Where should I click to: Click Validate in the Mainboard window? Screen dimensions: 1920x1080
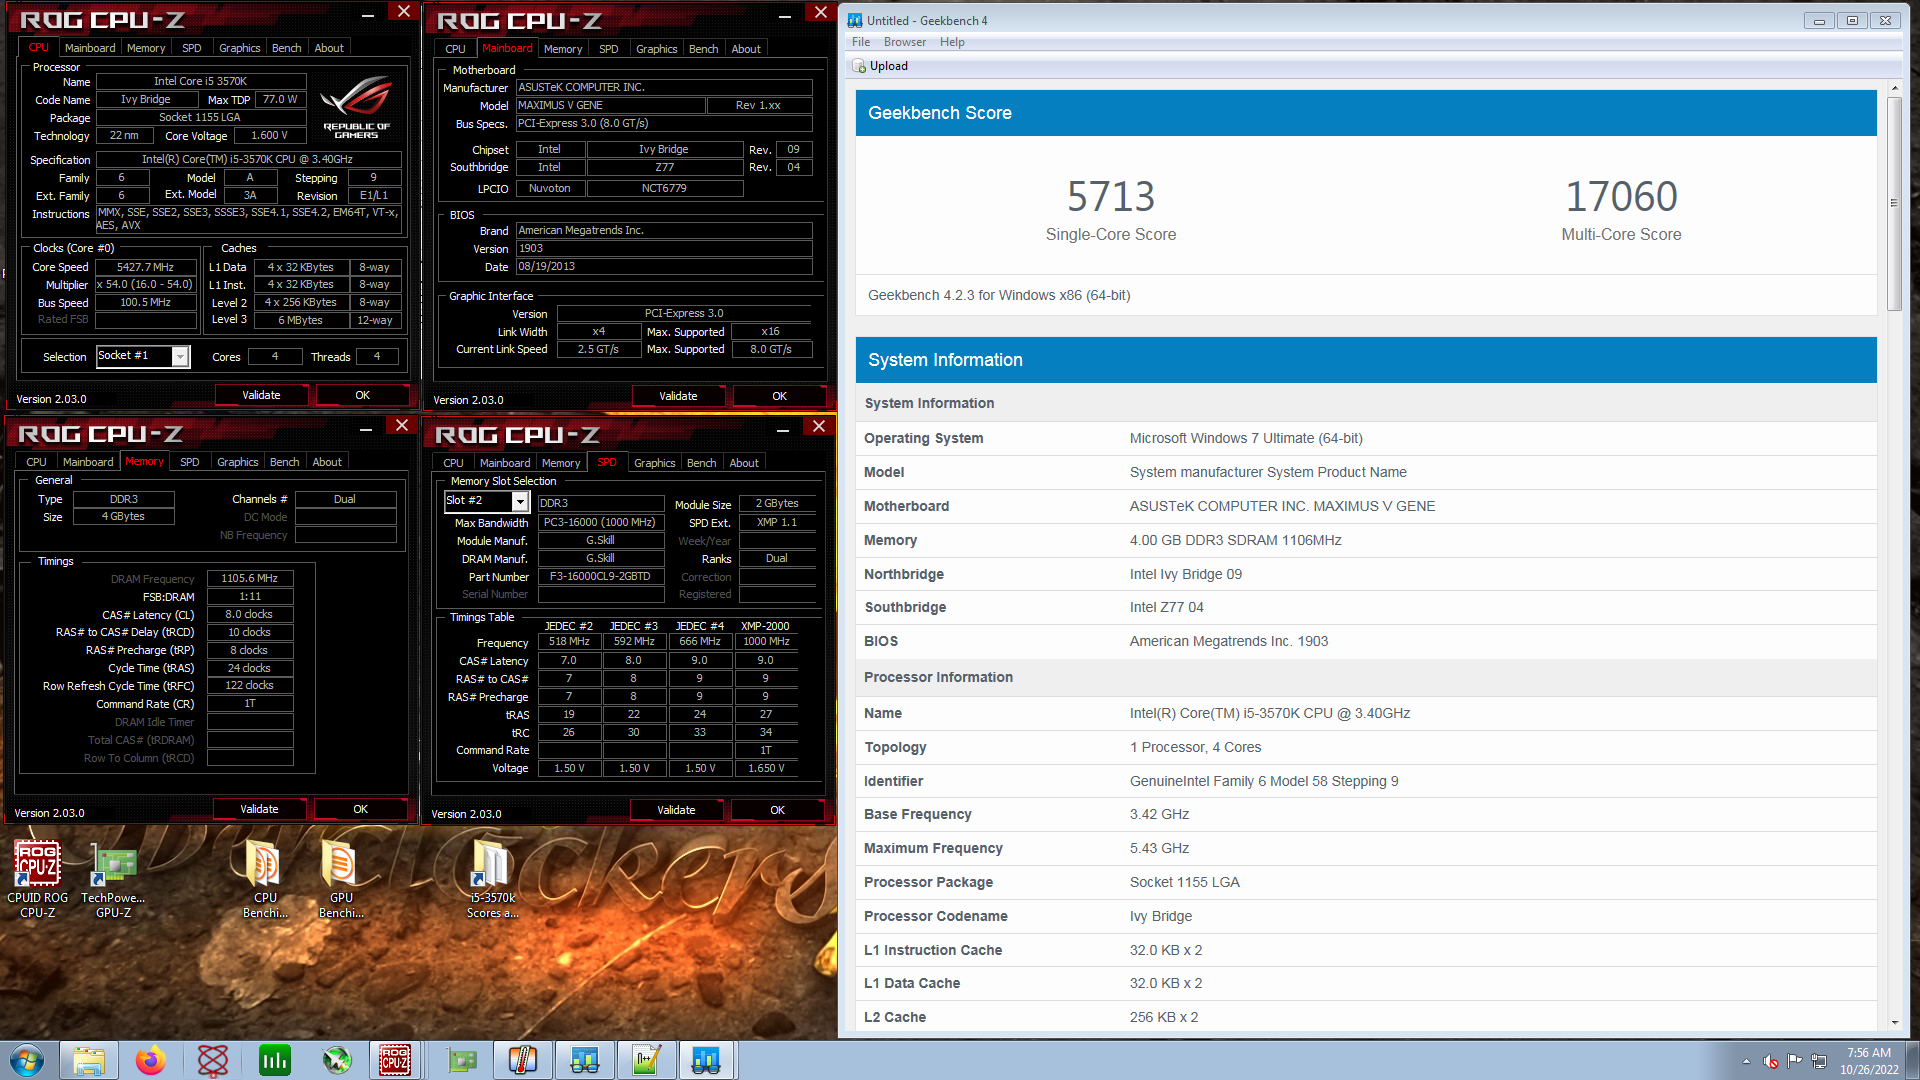click(x=679, y=396)
